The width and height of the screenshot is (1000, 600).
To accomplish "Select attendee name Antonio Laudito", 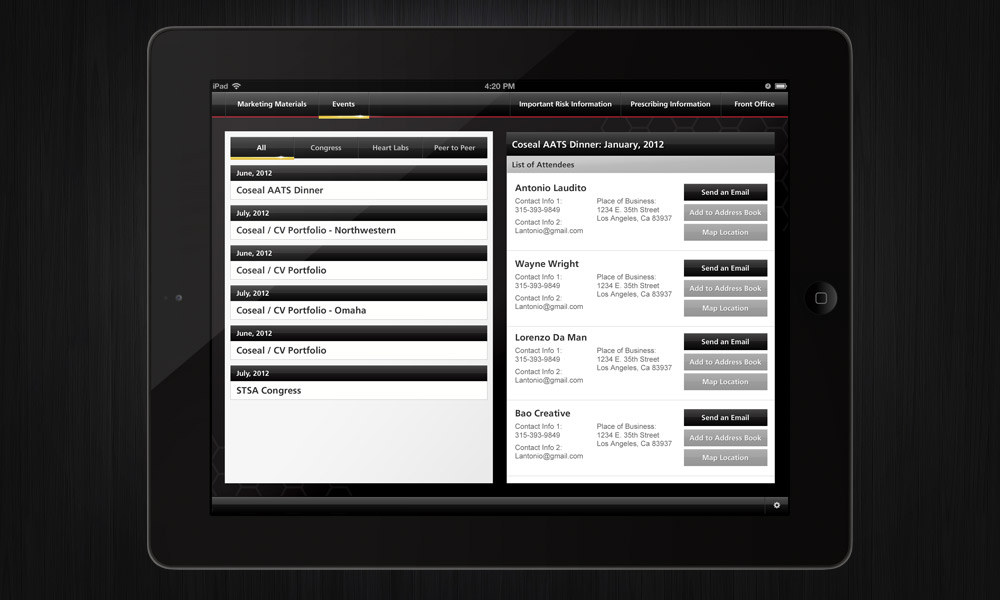I will (550, 188).
